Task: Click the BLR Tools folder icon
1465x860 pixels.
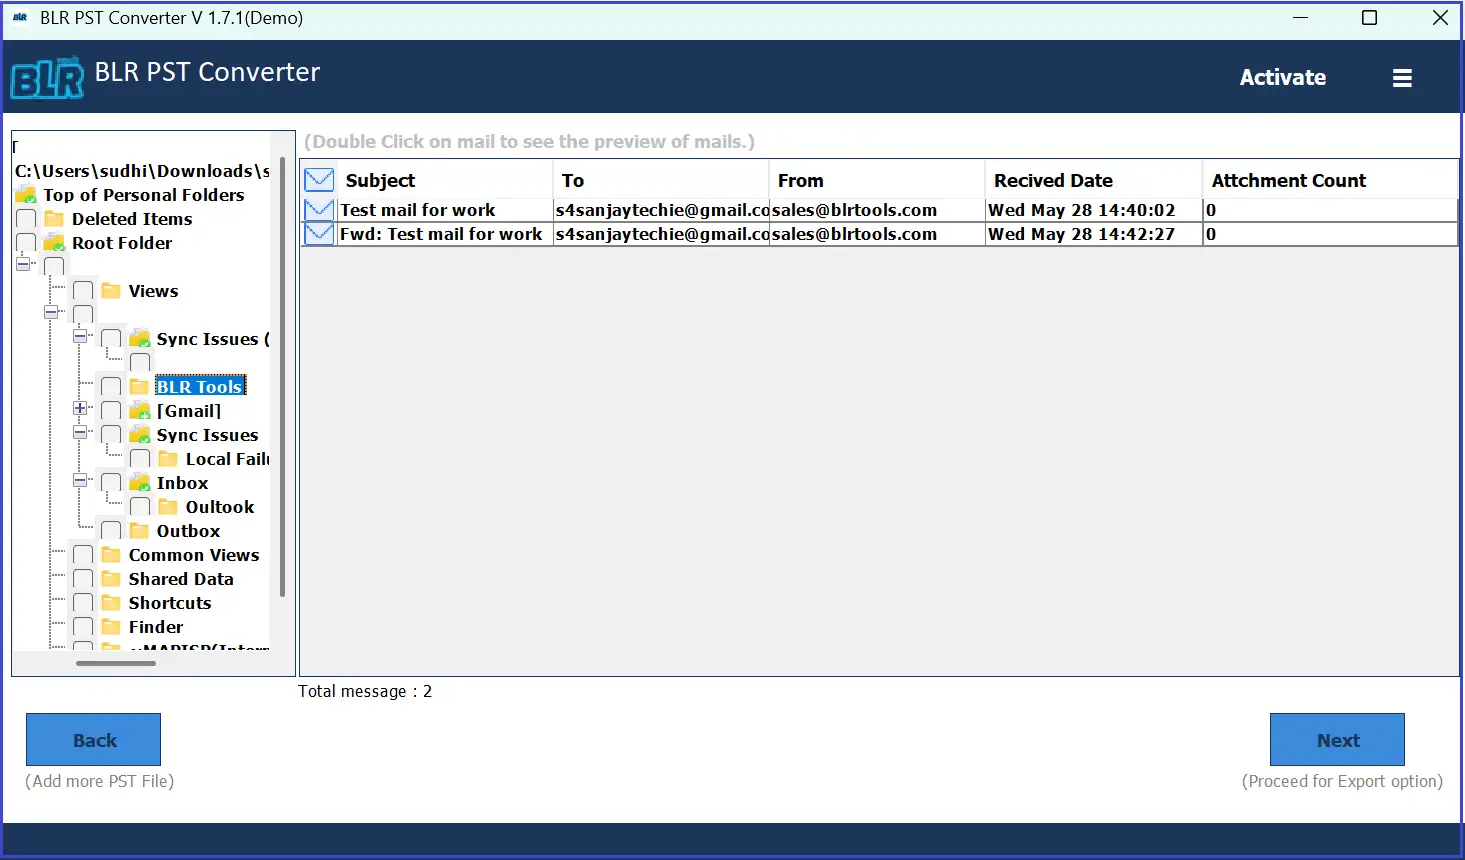Action: pos(140,387)
